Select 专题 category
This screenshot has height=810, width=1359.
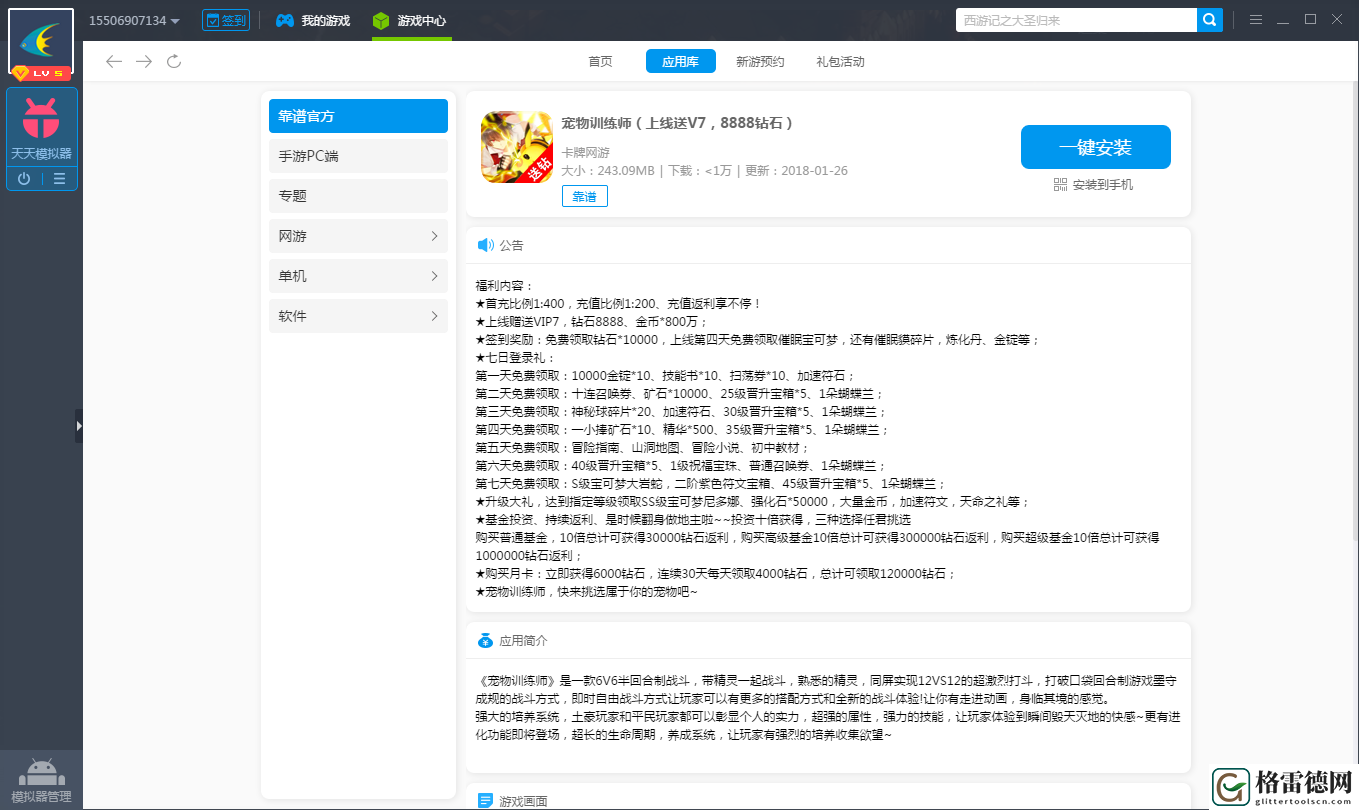pos(358,196)
